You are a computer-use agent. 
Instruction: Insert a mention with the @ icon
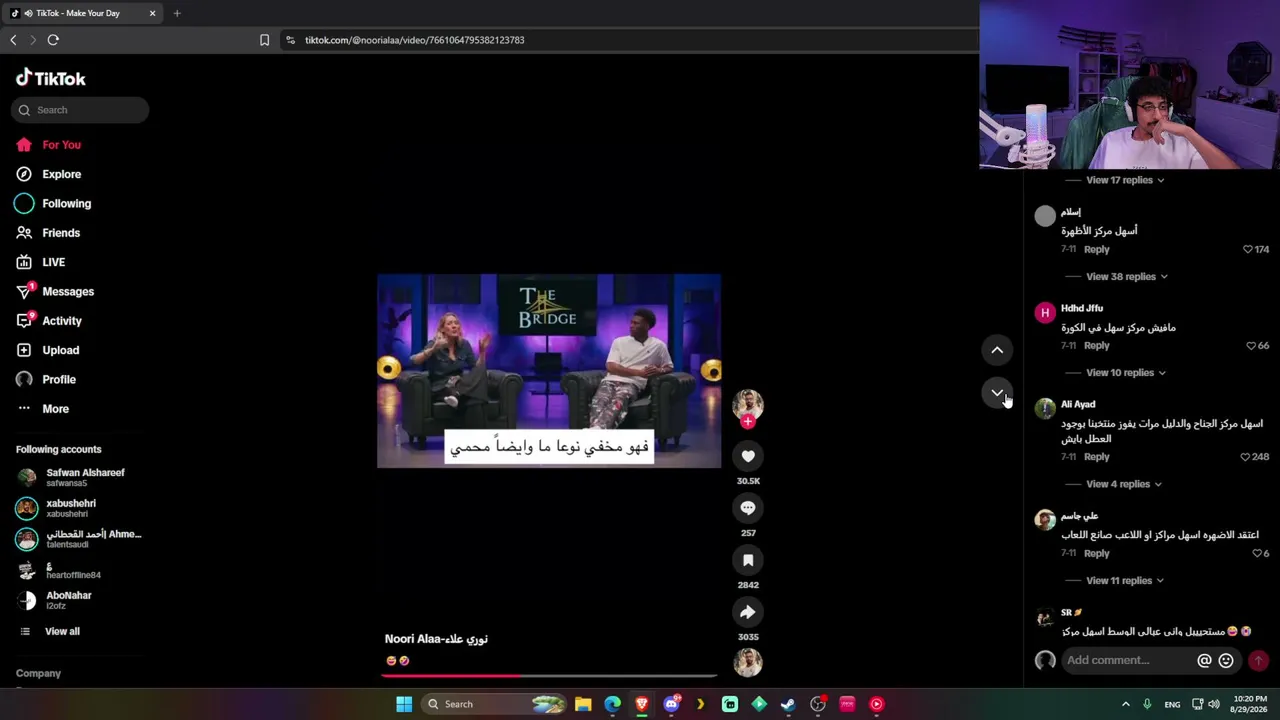point(1204,660)
